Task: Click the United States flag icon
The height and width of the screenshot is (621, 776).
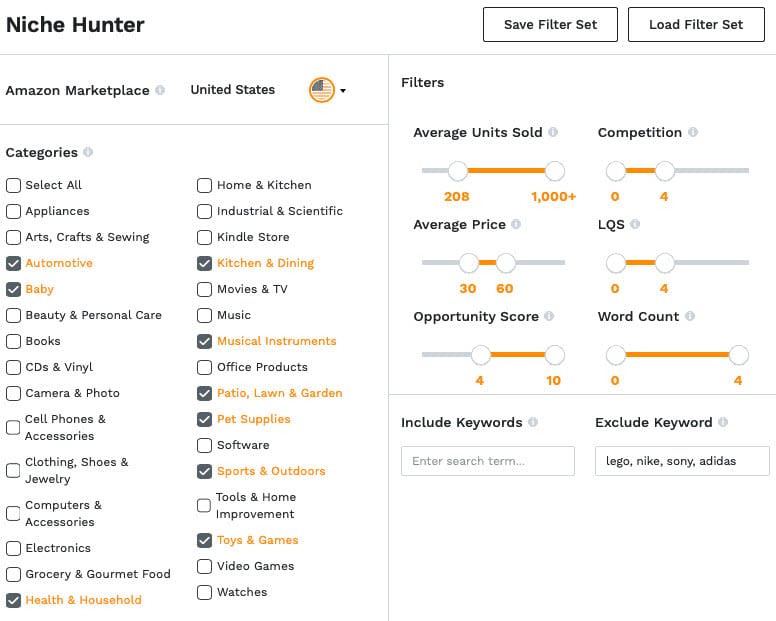Action: 322,90
